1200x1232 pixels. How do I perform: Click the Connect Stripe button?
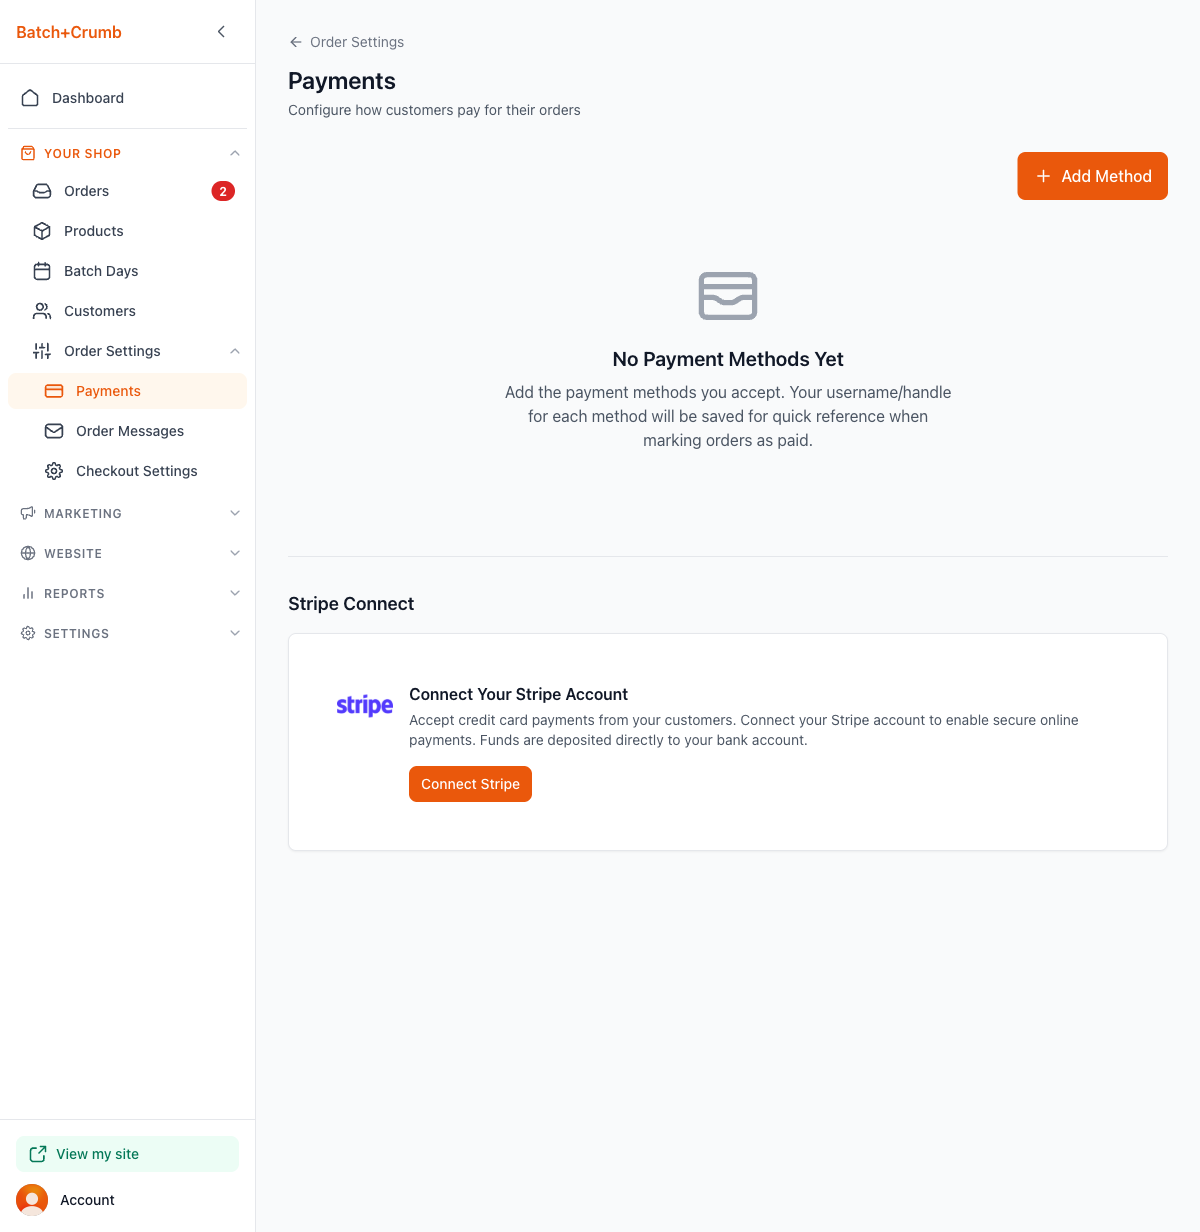[470, 784]
